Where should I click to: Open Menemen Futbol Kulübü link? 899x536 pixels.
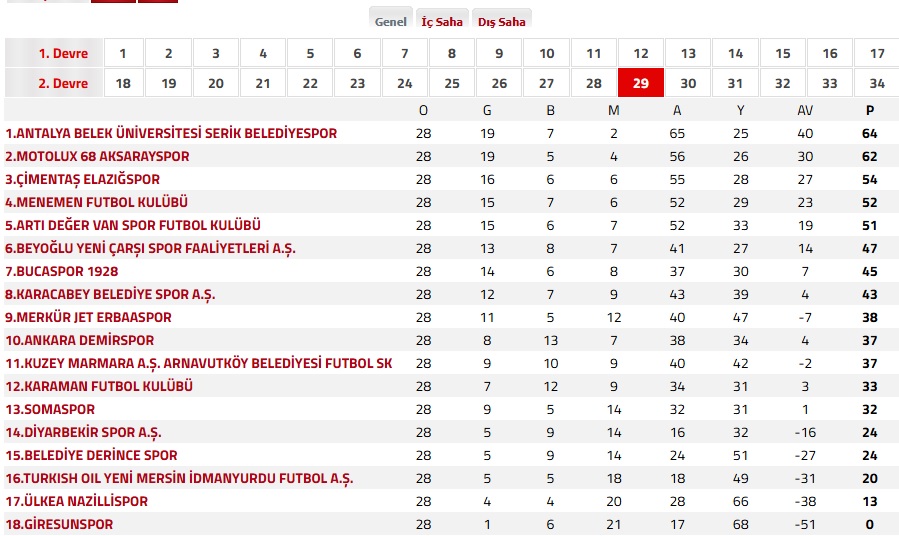[96, 202]
